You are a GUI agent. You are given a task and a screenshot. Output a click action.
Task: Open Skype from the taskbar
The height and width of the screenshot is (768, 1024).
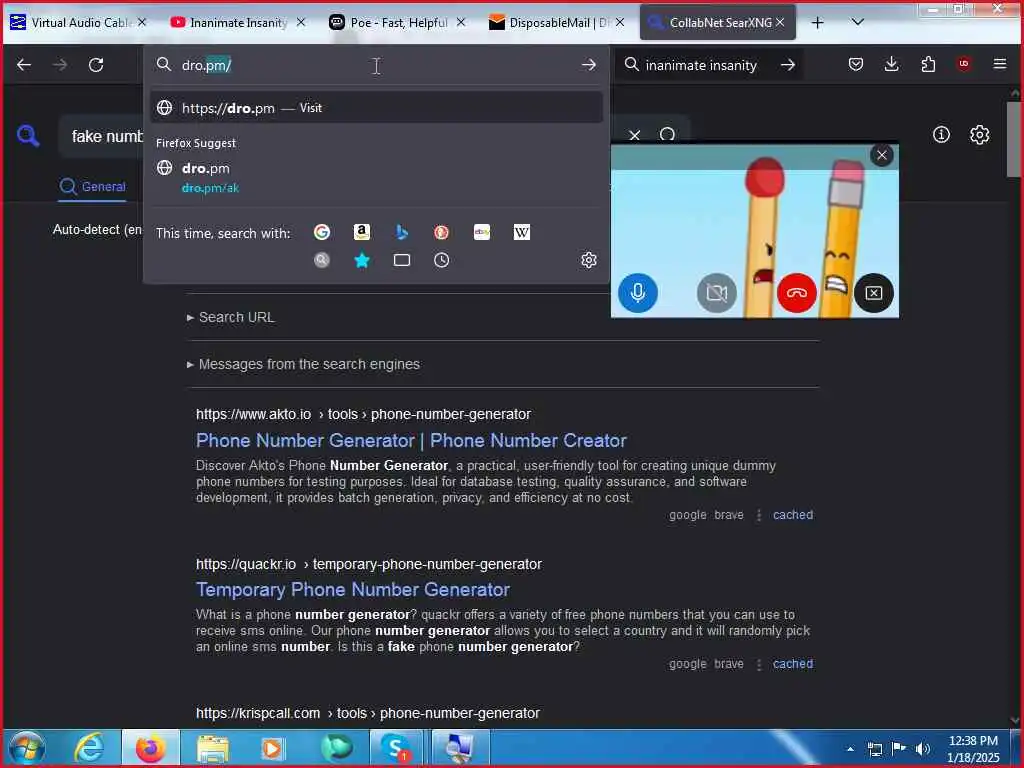[x=396, y=748]
